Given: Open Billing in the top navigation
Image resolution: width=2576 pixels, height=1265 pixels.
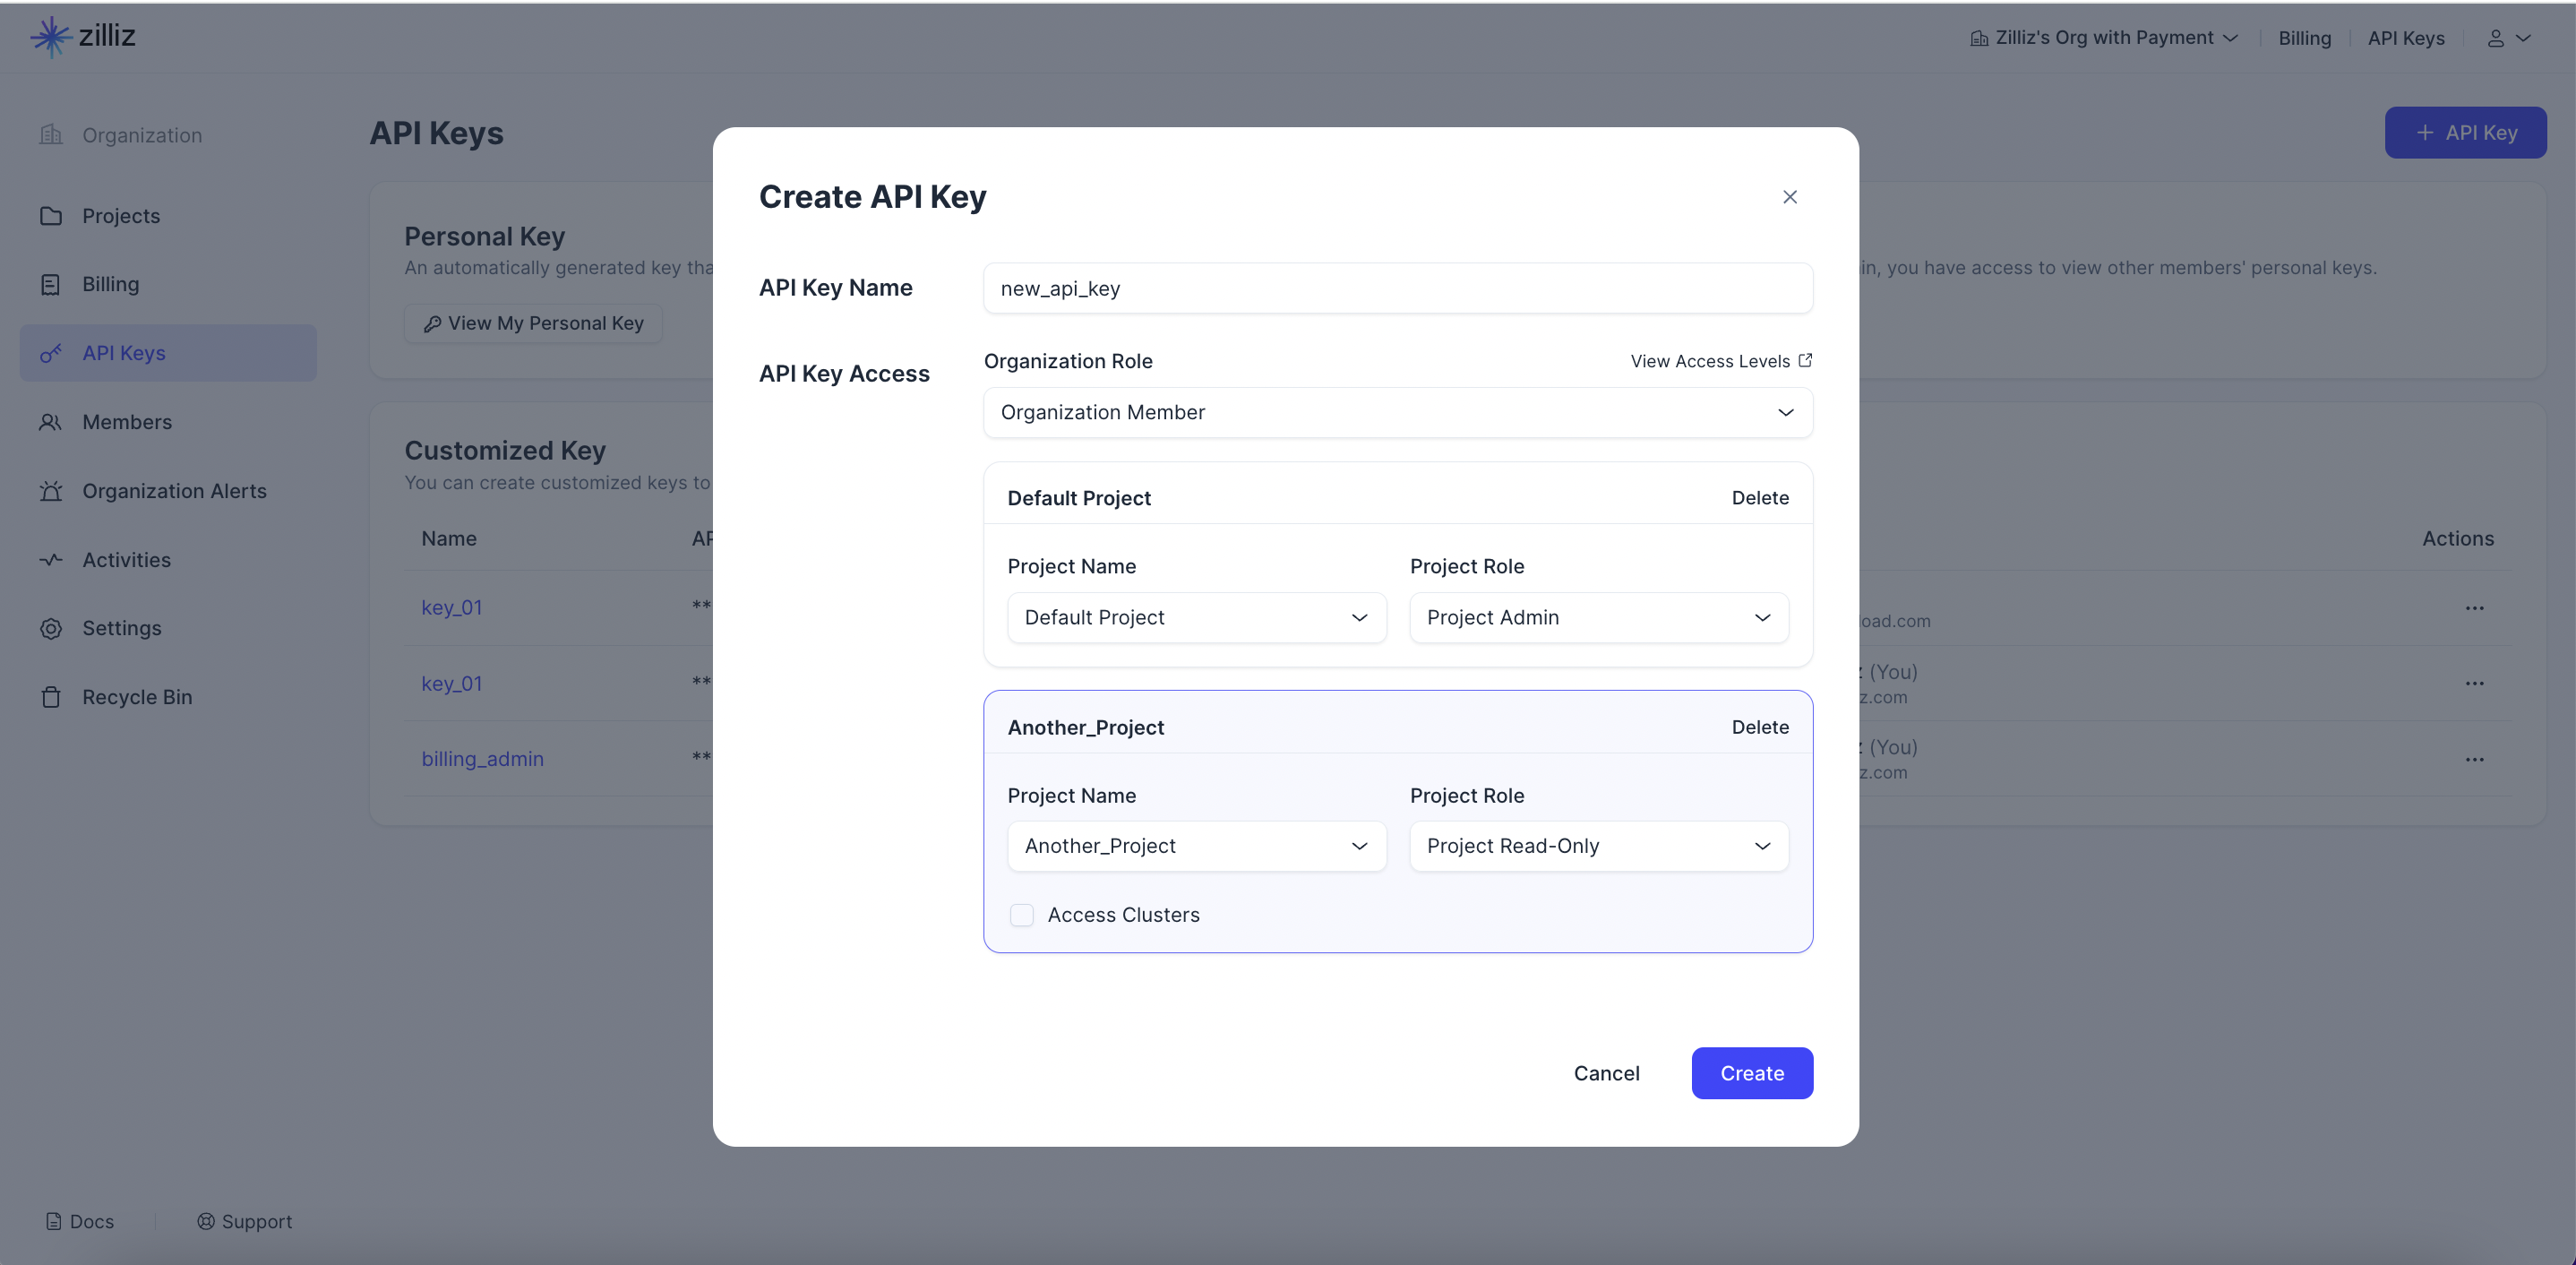Looking at the screenshot, I should [x=2304, y=38].
